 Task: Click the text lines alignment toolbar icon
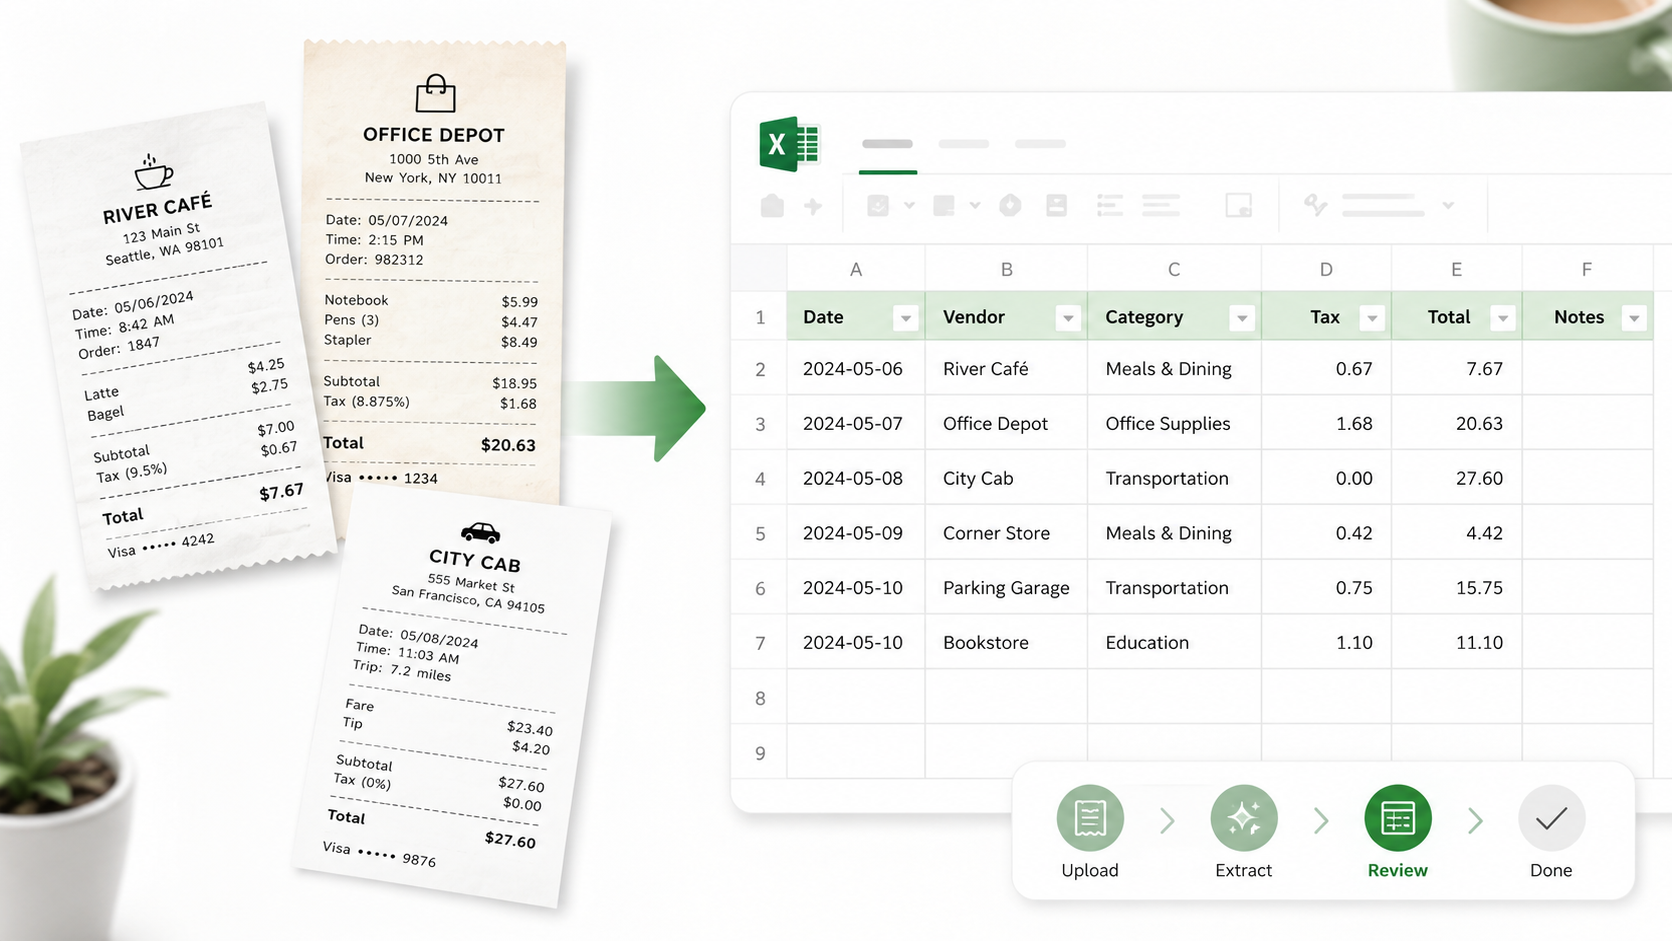pos(1161,206)
